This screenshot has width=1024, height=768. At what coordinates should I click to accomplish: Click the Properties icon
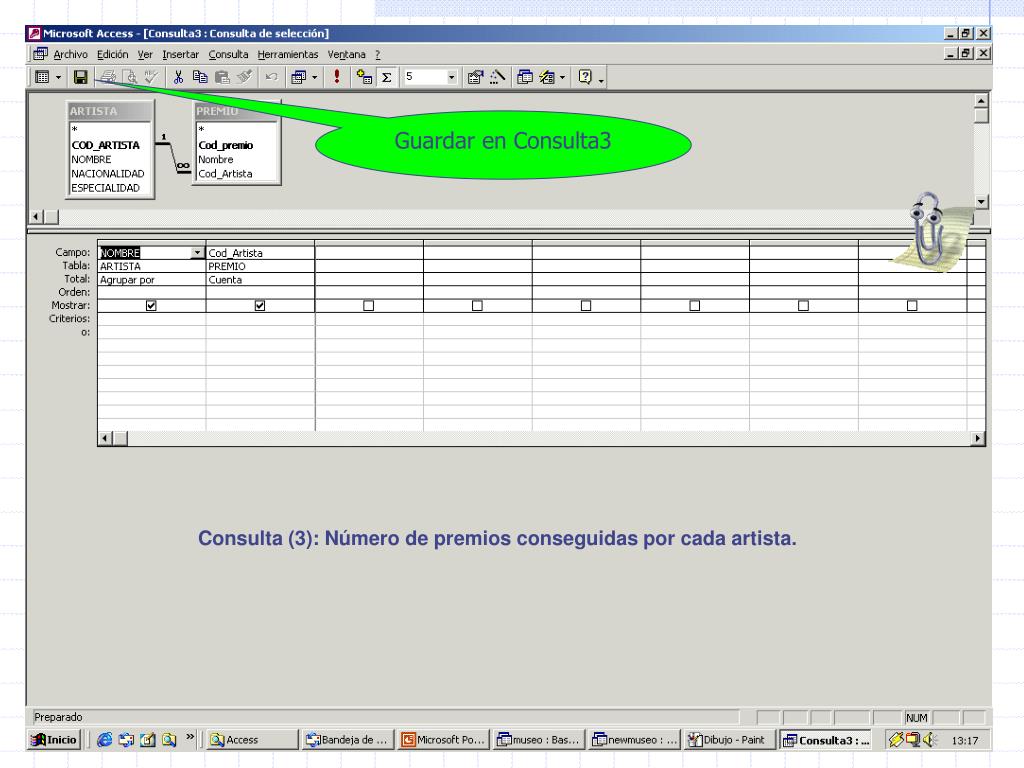[x=475, y=77]
